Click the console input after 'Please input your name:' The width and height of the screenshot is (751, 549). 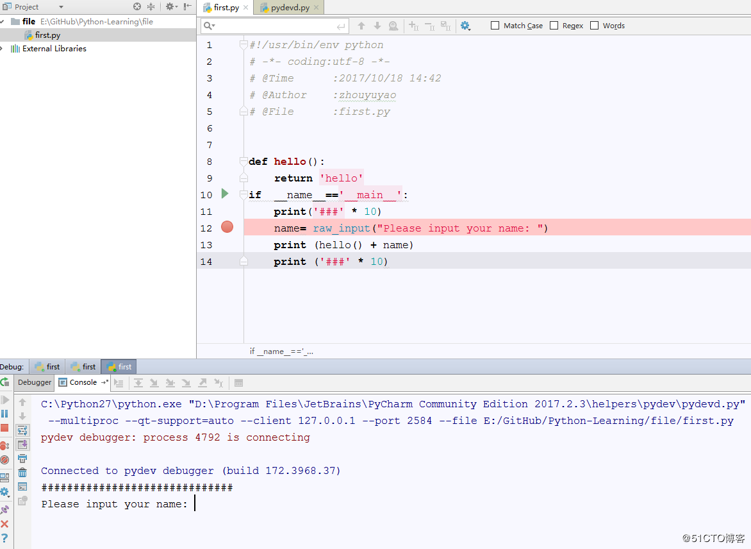pos(195,503)
